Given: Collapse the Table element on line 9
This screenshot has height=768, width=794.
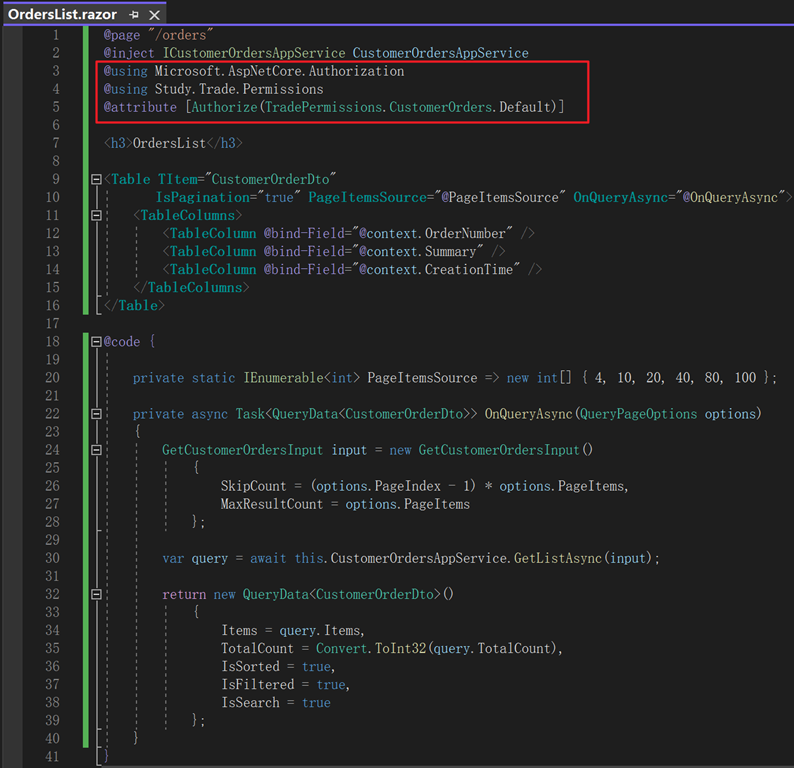Looking at the screenshot, I should 96,179.
